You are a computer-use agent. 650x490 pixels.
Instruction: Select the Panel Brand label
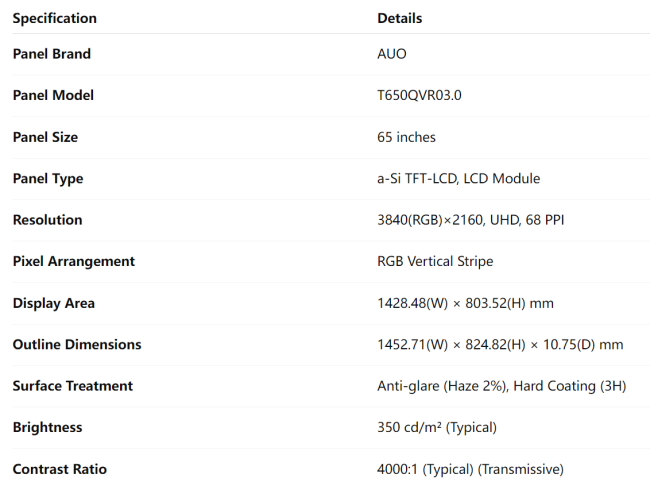tap(51, 54)
